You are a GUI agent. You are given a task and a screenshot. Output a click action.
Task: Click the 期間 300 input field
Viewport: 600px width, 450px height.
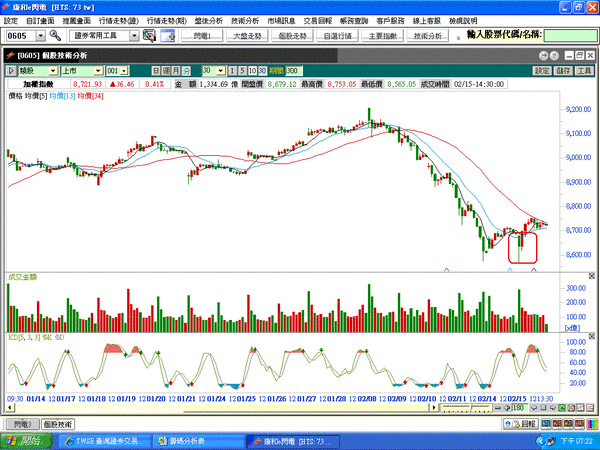point(294,71)
